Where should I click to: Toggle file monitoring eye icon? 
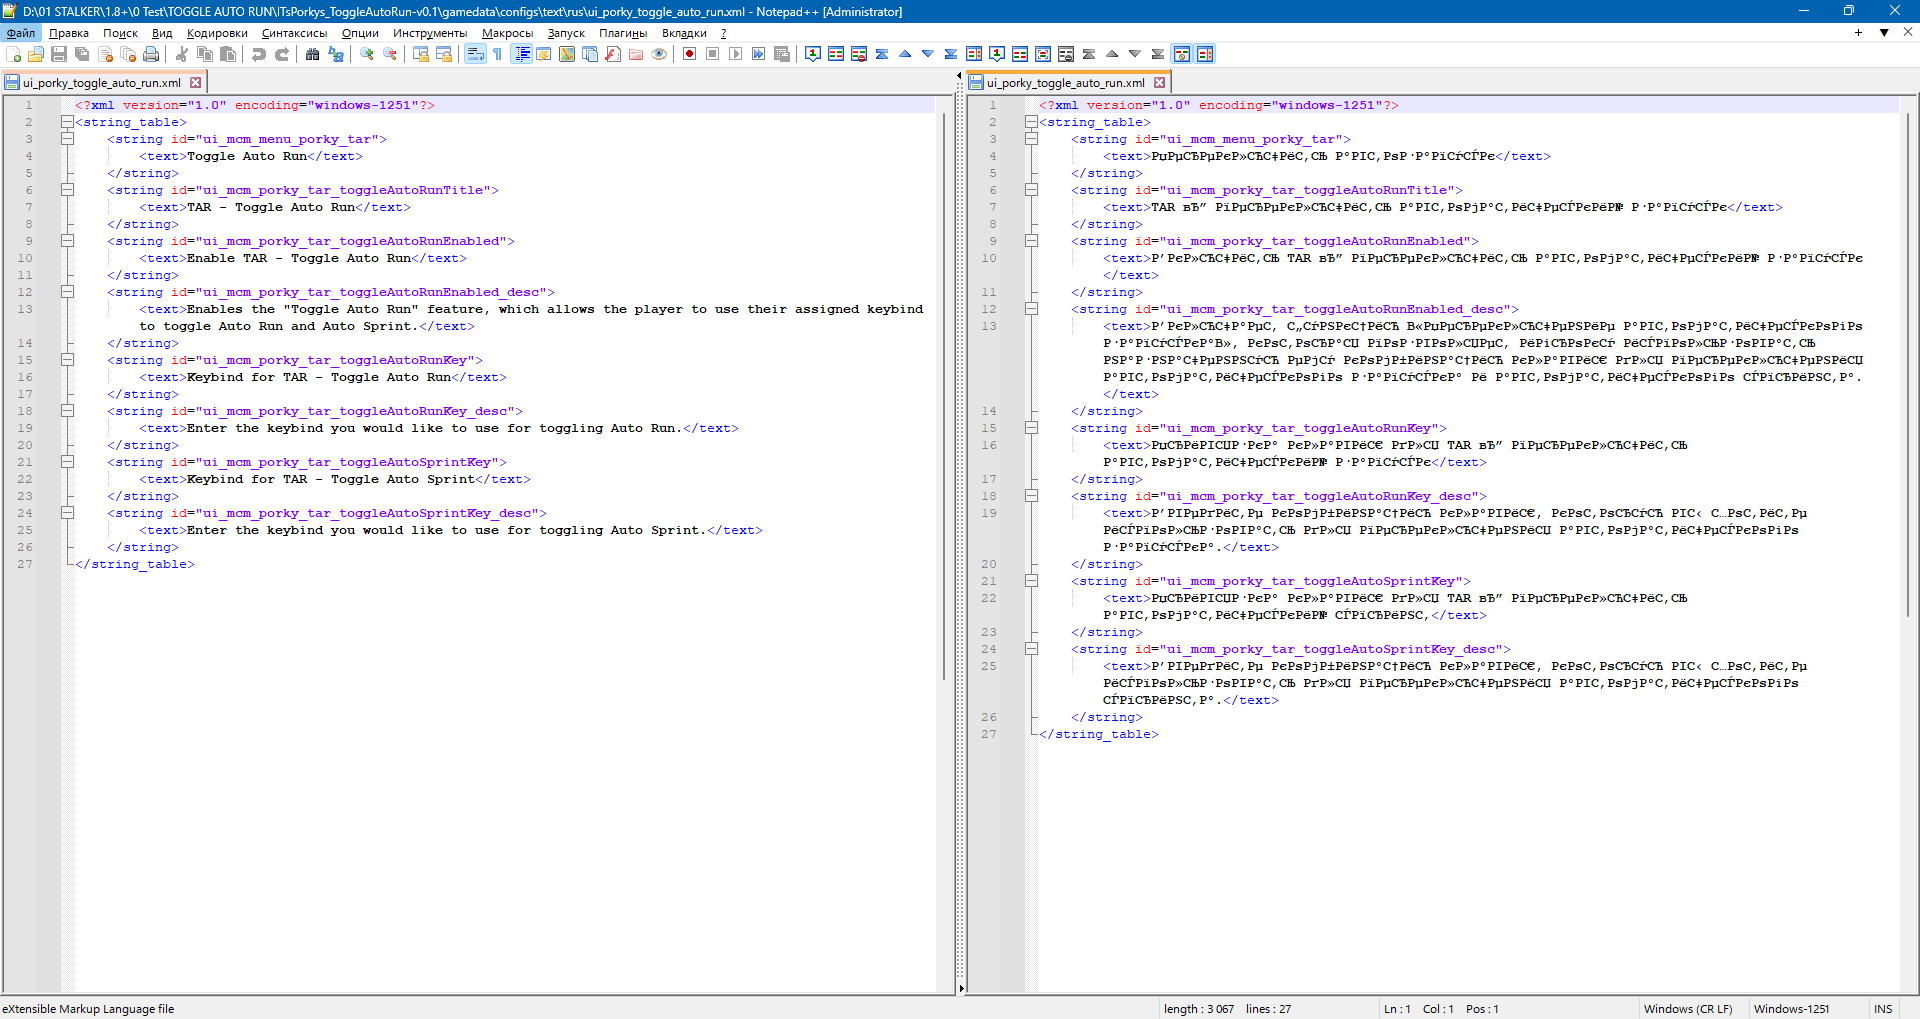tap(659, 54)
